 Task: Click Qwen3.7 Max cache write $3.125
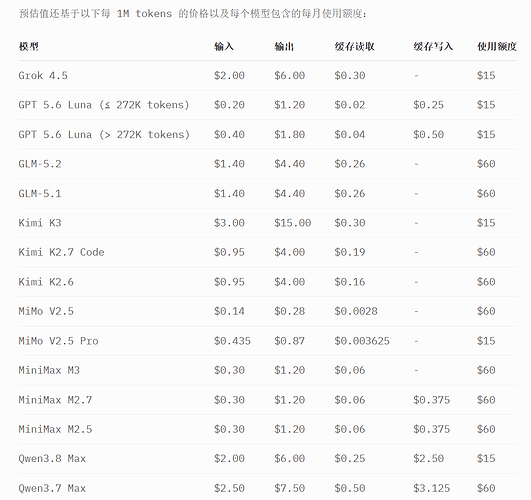click(431, 488)
